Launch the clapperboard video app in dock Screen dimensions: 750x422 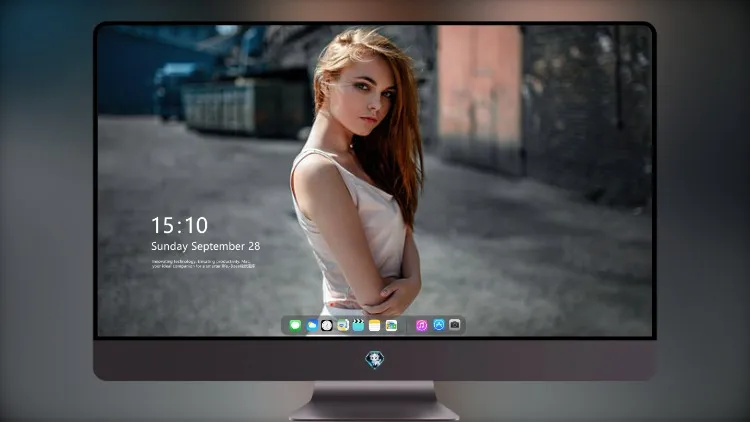(358, 325)
